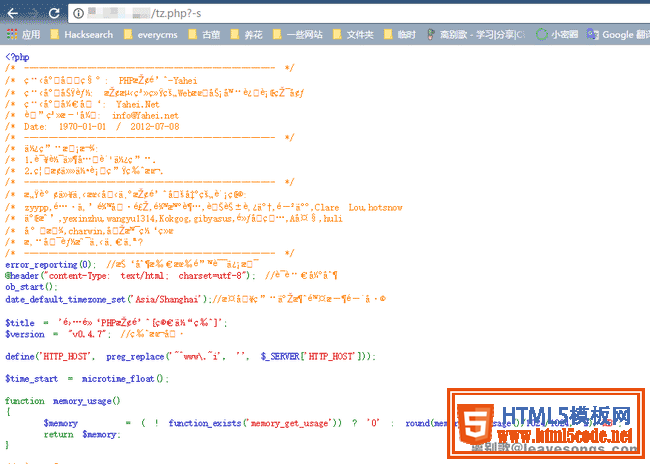650x464 pixels.
Task: Click the 'Yahei.Net' comment text
Action: [138, 104]
